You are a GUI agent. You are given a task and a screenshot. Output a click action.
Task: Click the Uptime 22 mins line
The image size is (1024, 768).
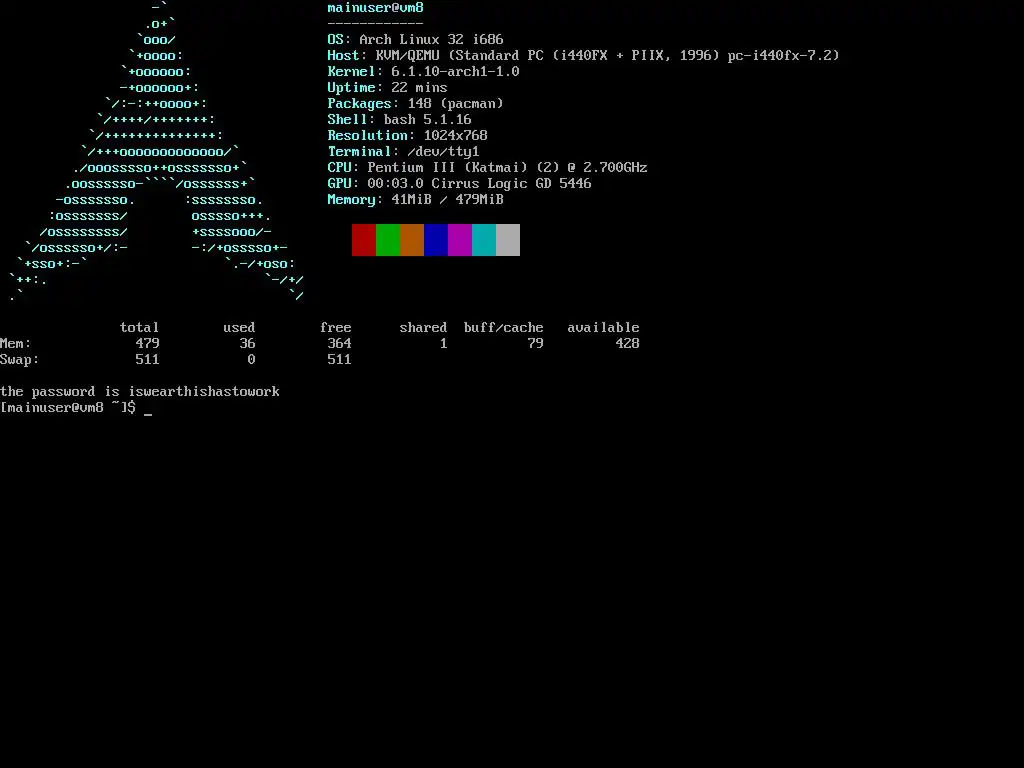[387, 88]
